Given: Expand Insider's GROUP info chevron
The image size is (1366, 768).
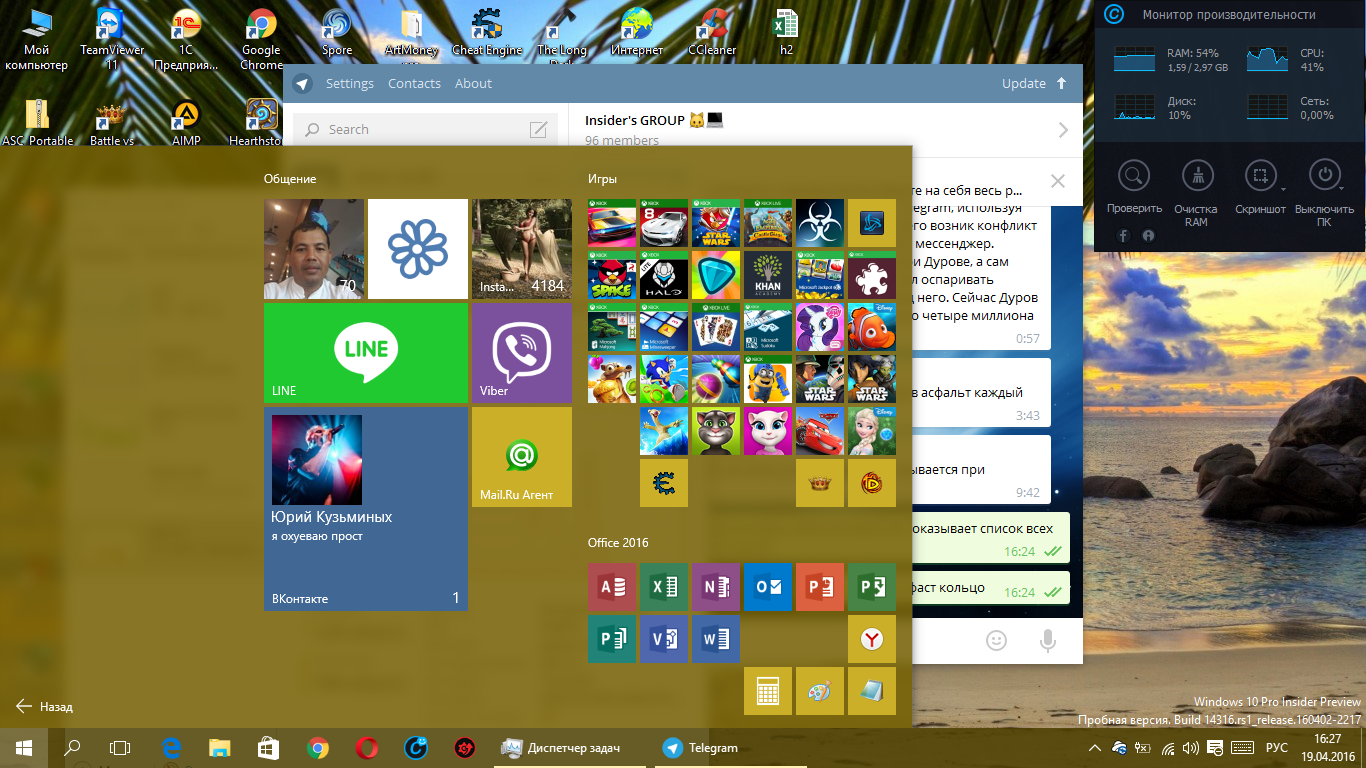Looking at the screenshot, I should click(1062, 130).
